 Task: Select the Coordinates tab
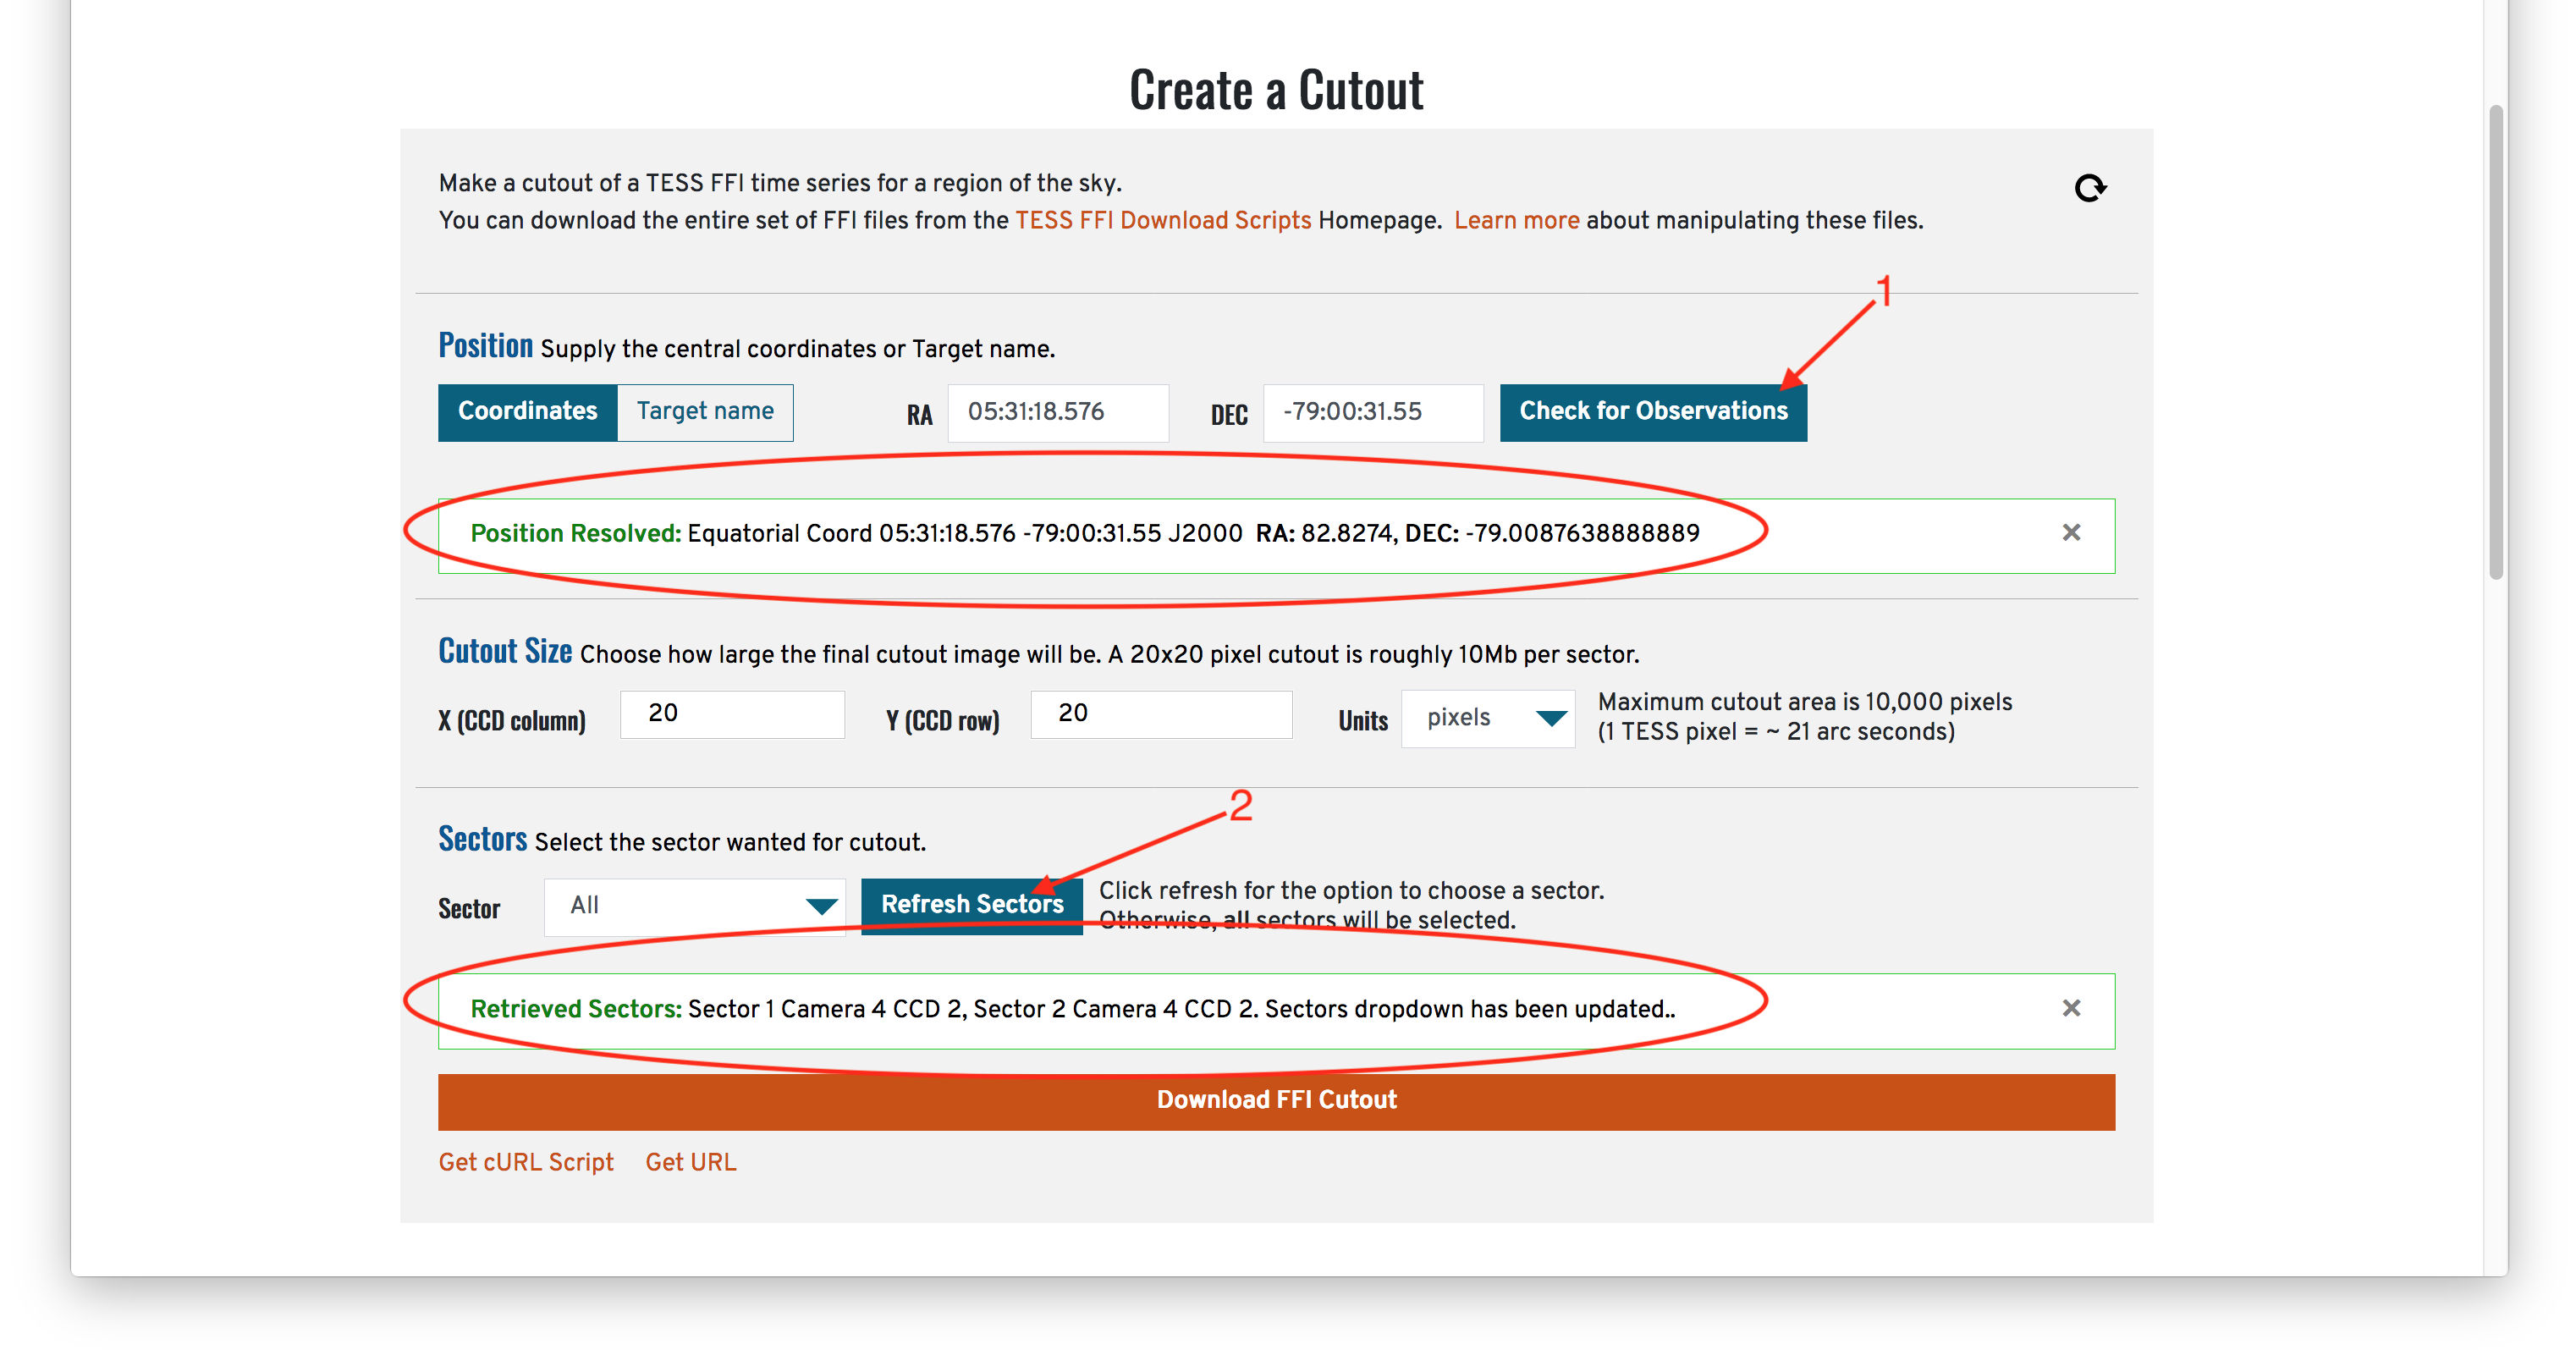[527, 412]
